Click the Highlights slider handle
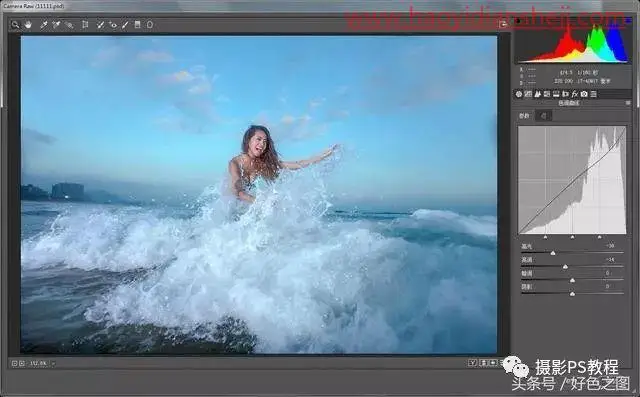The width and height of the screenshot is (640, 397). click(553, 253)
